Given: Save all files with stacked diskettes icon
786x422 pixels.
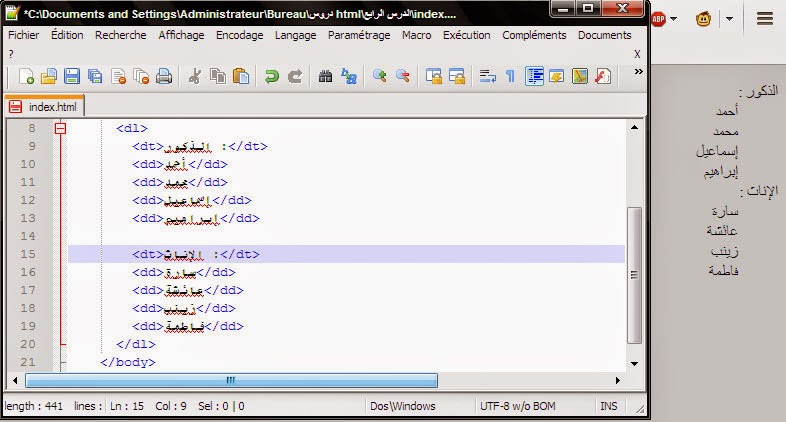Looking at the screenshot, I should (95, 76).
